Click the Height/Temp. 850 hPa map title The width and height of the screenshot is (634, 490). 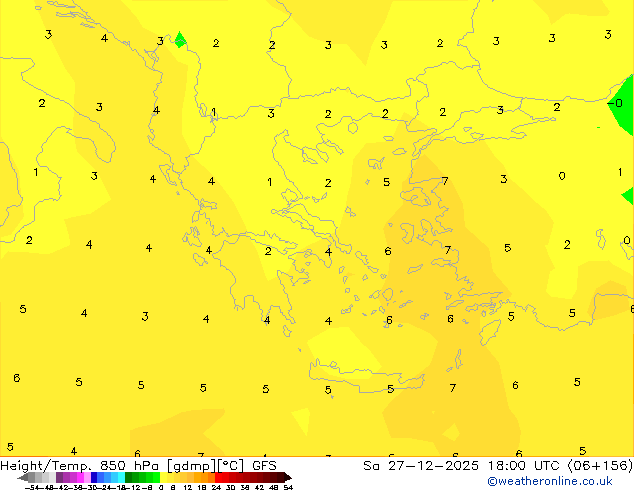(x=138, y=466)
